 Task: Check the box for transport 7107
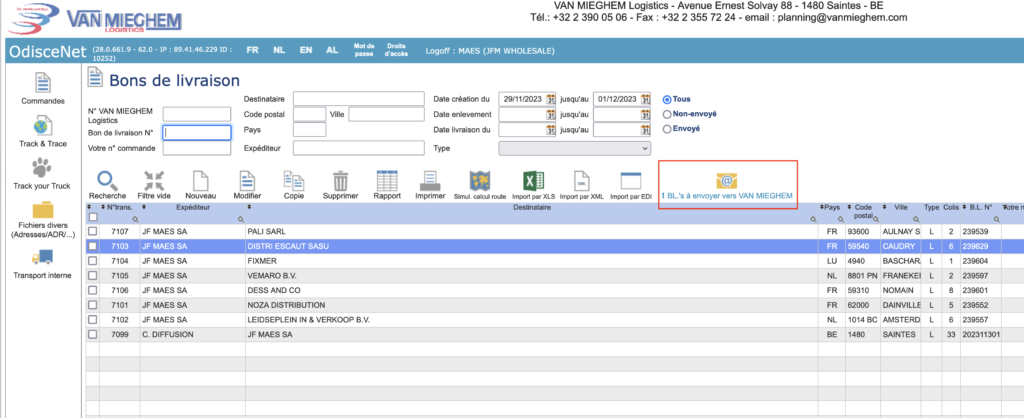[x=93, y=231]
